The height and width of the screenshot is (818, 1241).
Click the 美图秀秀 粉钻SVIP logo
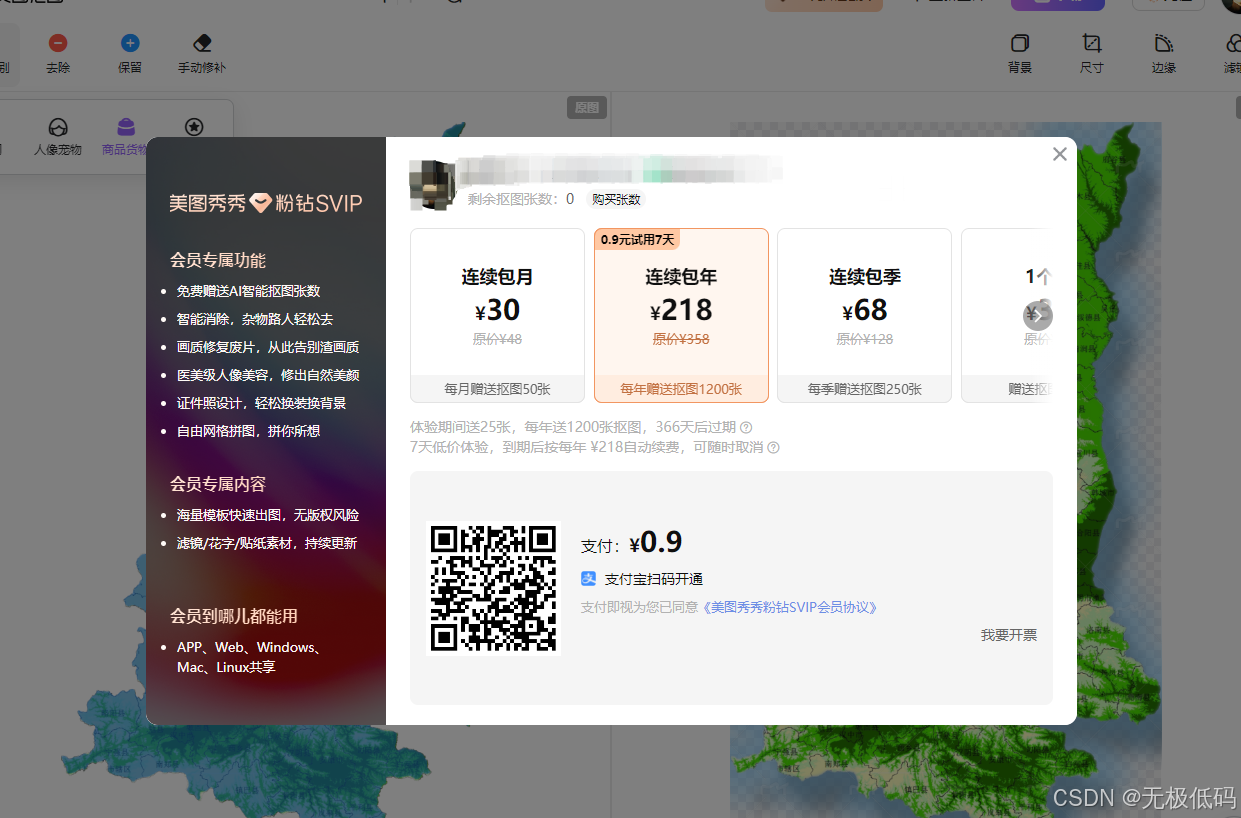click(266, 203)
